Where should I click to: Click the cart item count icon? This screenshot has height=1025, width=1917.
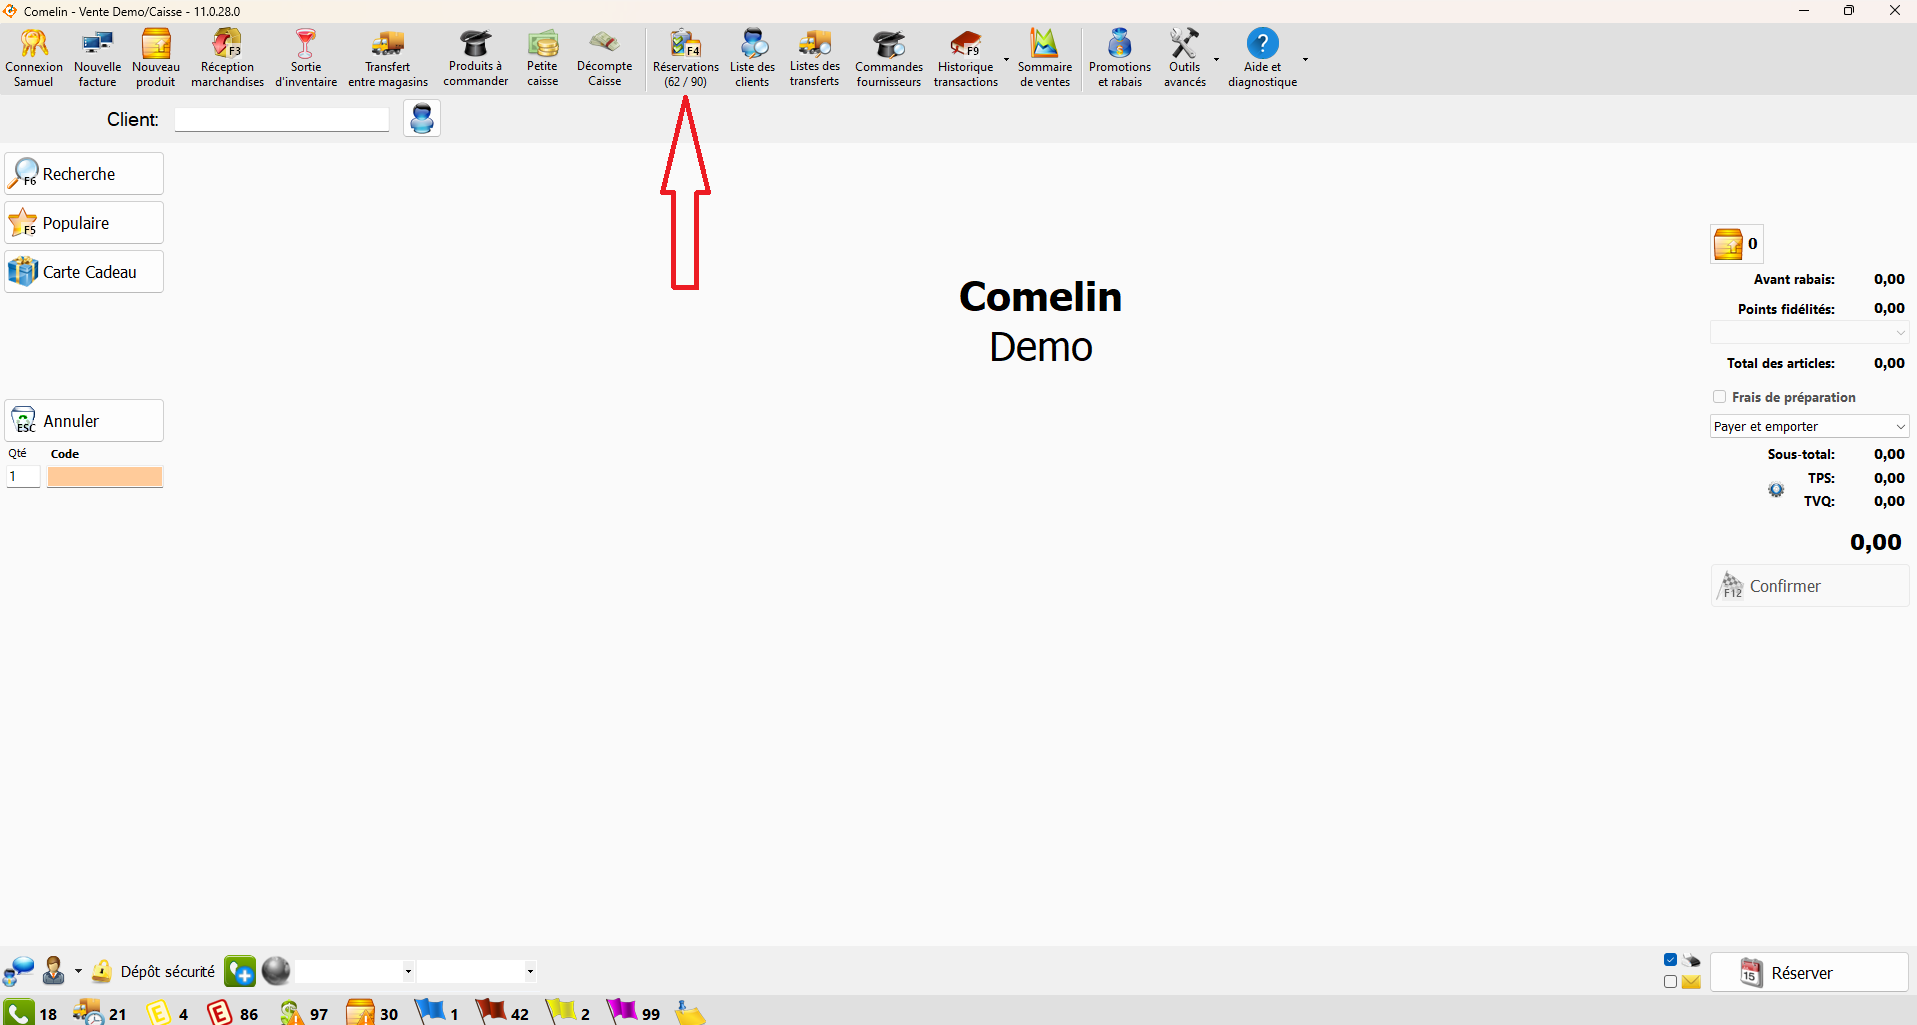click(1736, 244)
